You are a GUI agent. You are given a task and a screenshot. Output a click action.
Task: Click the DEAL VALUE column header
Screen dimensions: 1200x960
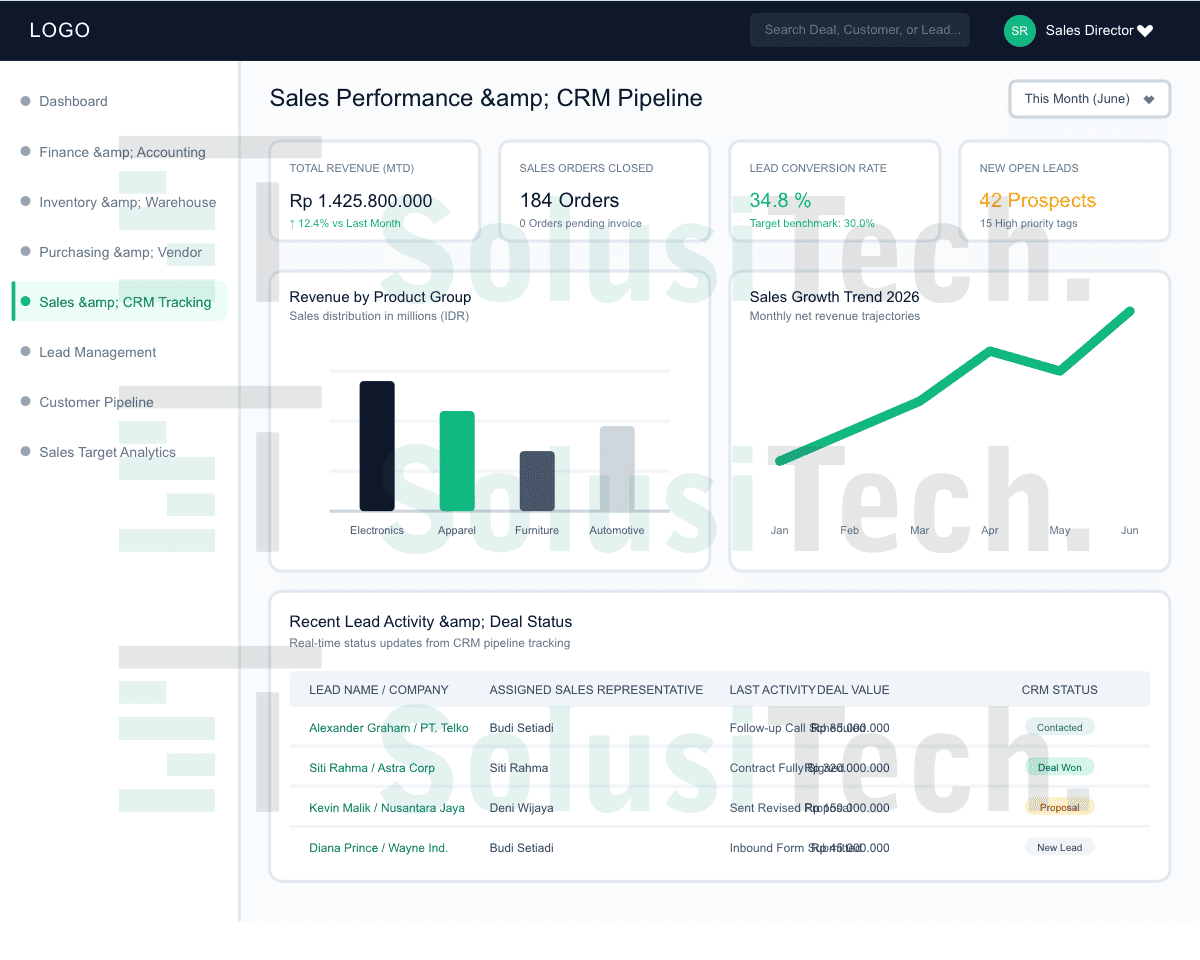point(853,690)
